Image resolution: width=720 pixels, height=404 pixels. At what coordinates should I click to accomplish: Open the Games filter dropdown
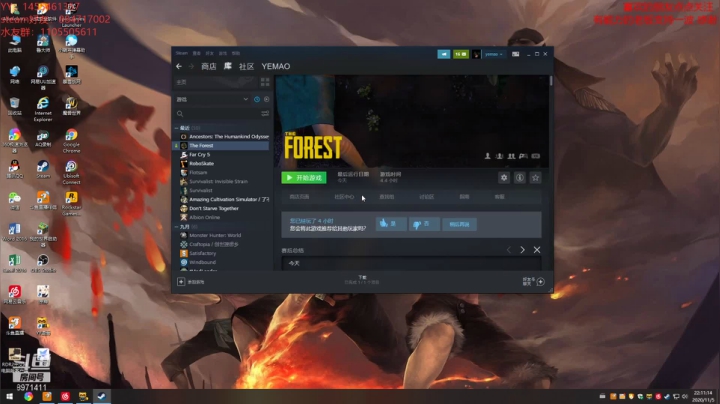[212, 99]
